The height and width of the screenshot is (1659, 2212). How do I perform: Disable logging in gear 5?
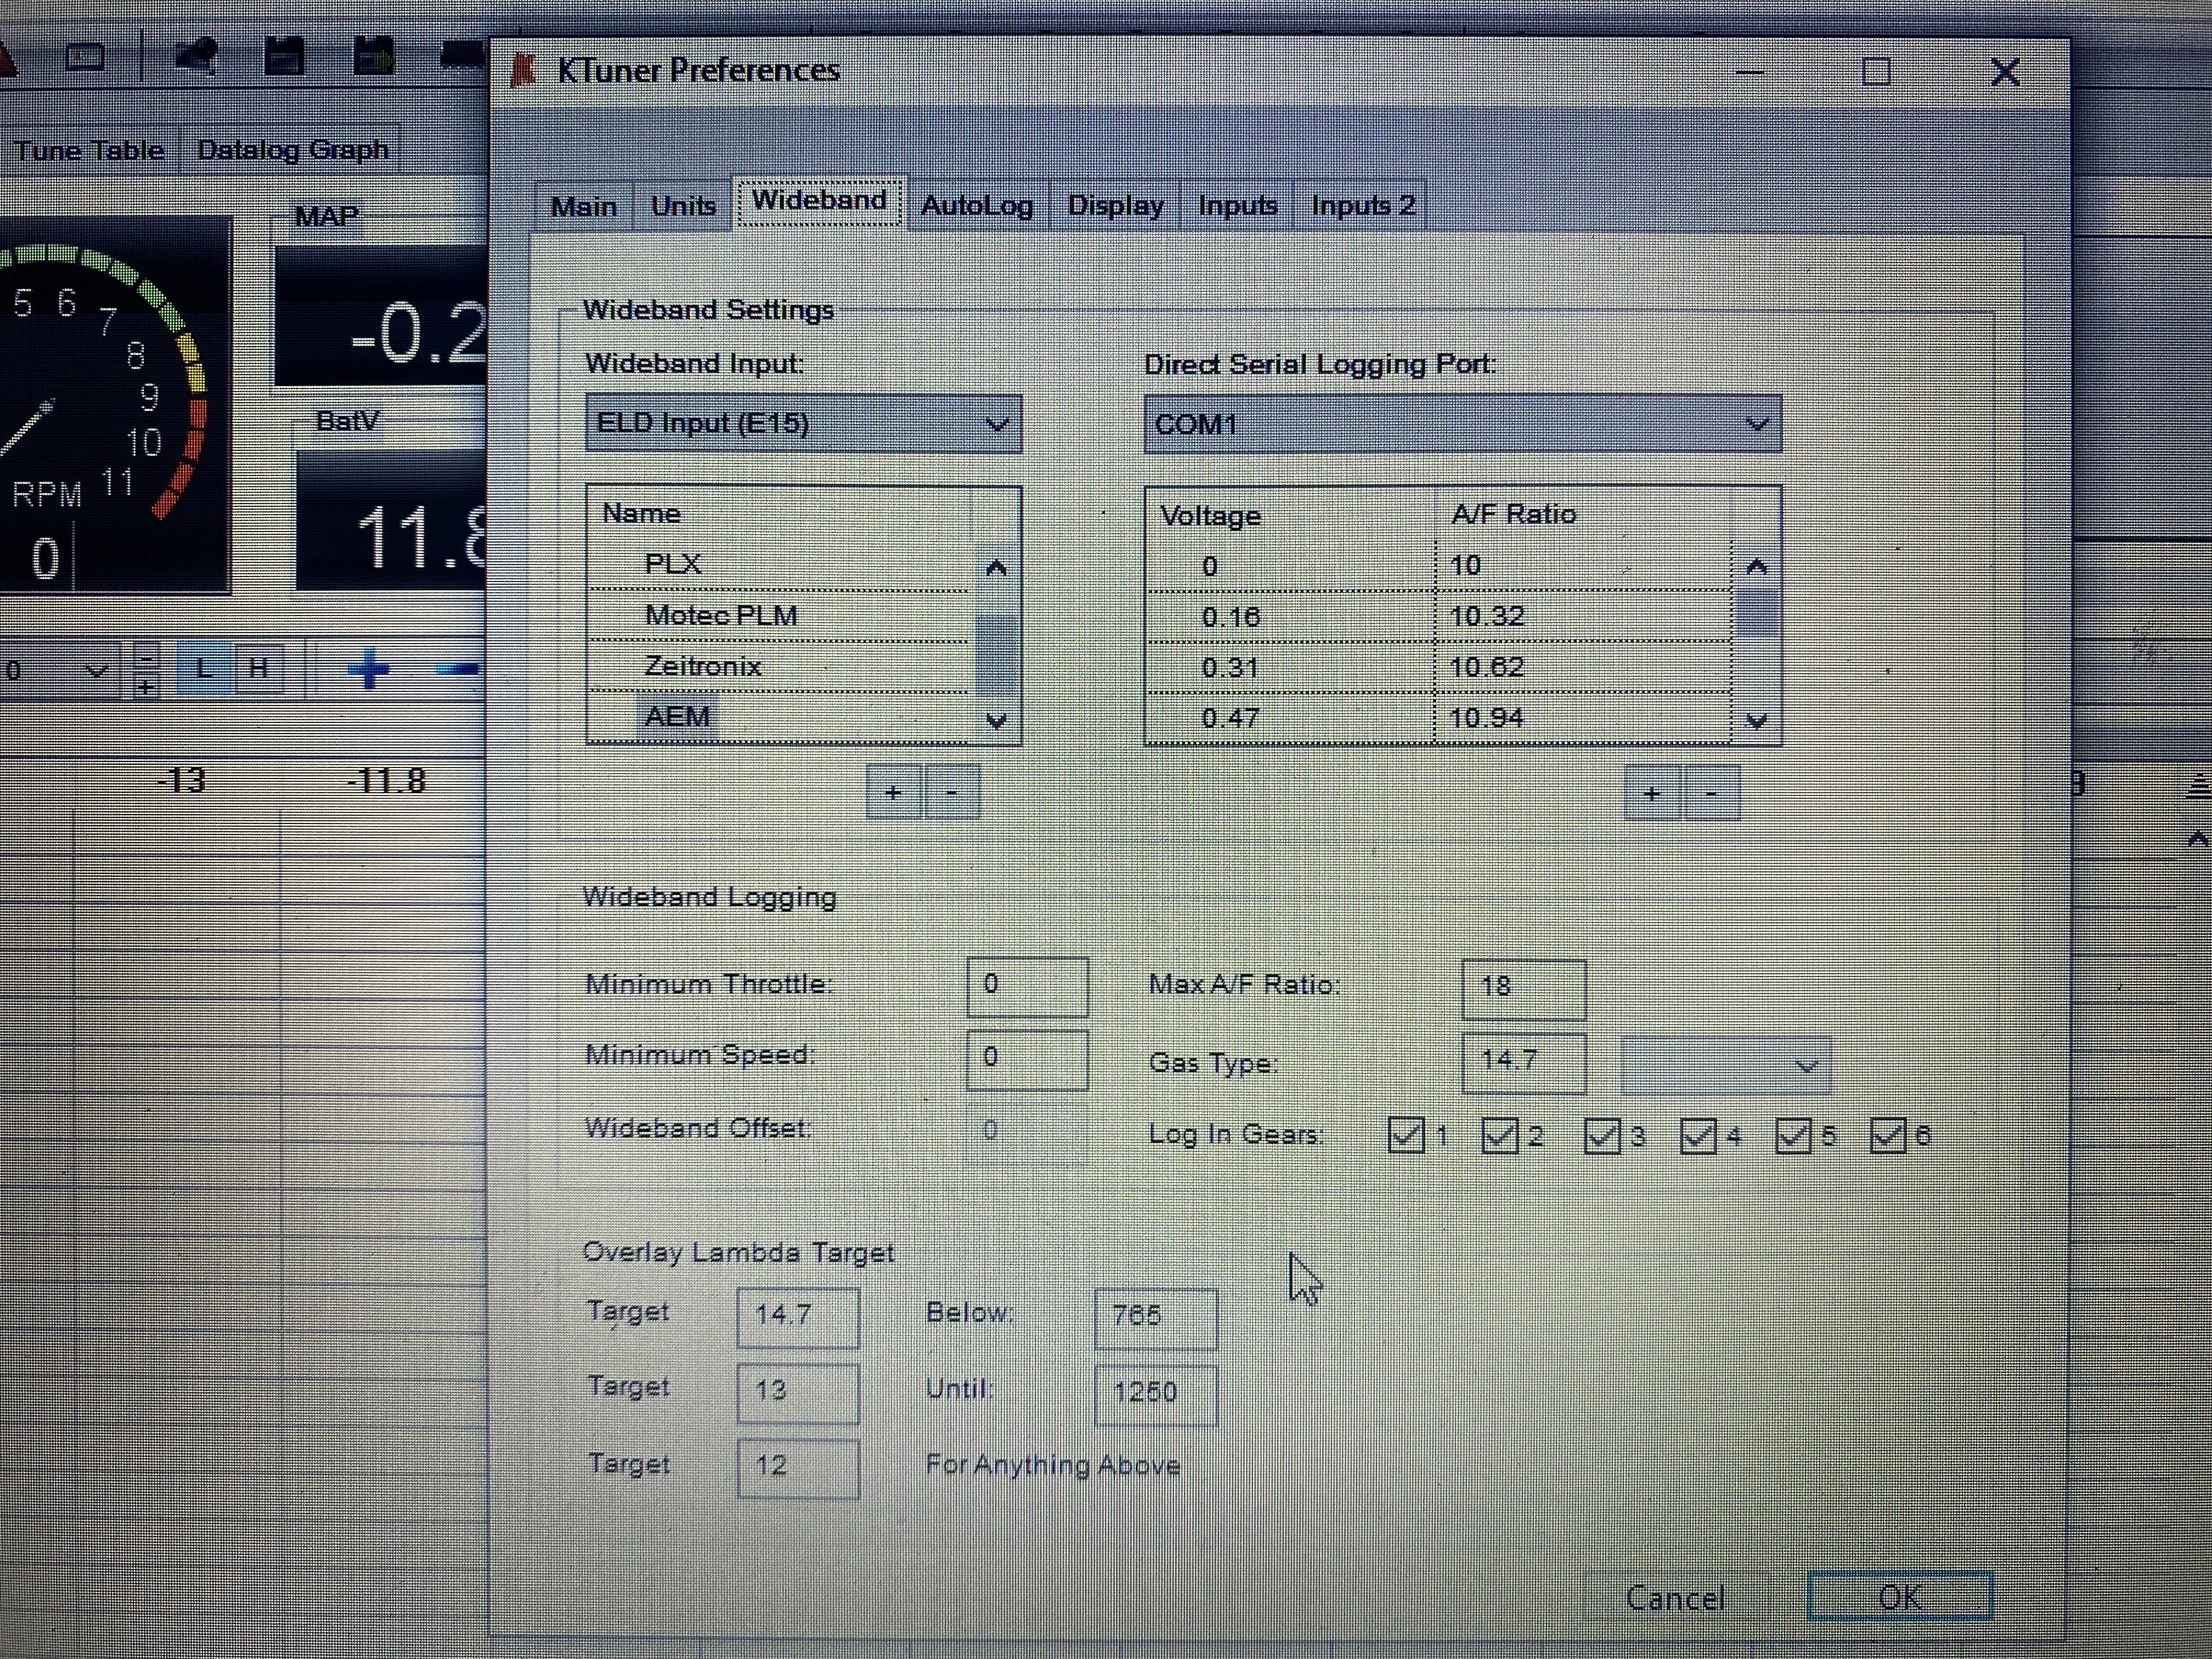(1793, 1136)
